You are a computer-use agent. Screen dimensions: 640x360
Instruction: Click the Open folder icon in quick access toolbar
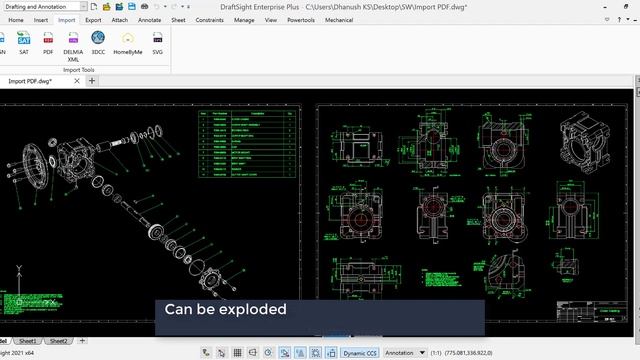107,7
